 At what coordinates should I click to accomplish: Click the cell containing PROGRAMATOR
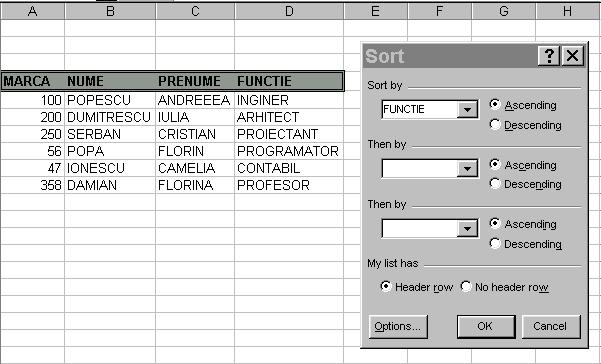click(289, 151)
